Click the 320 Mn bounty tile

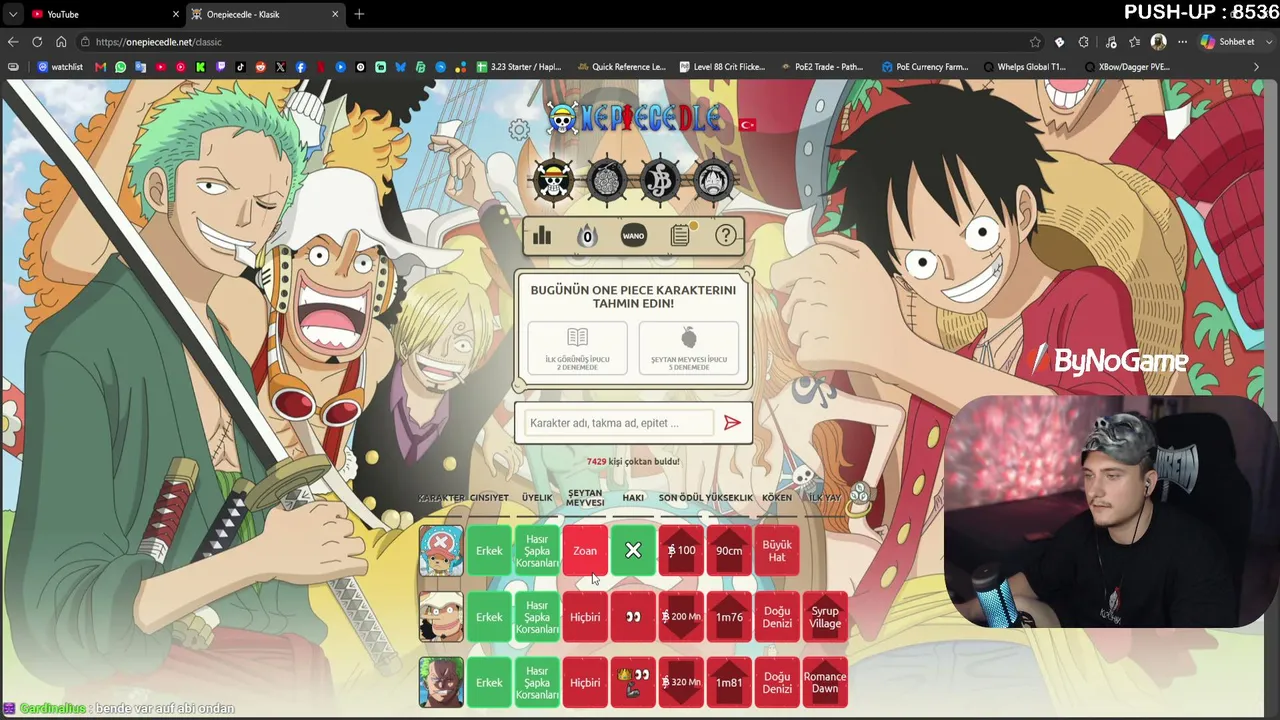(681, 683)
